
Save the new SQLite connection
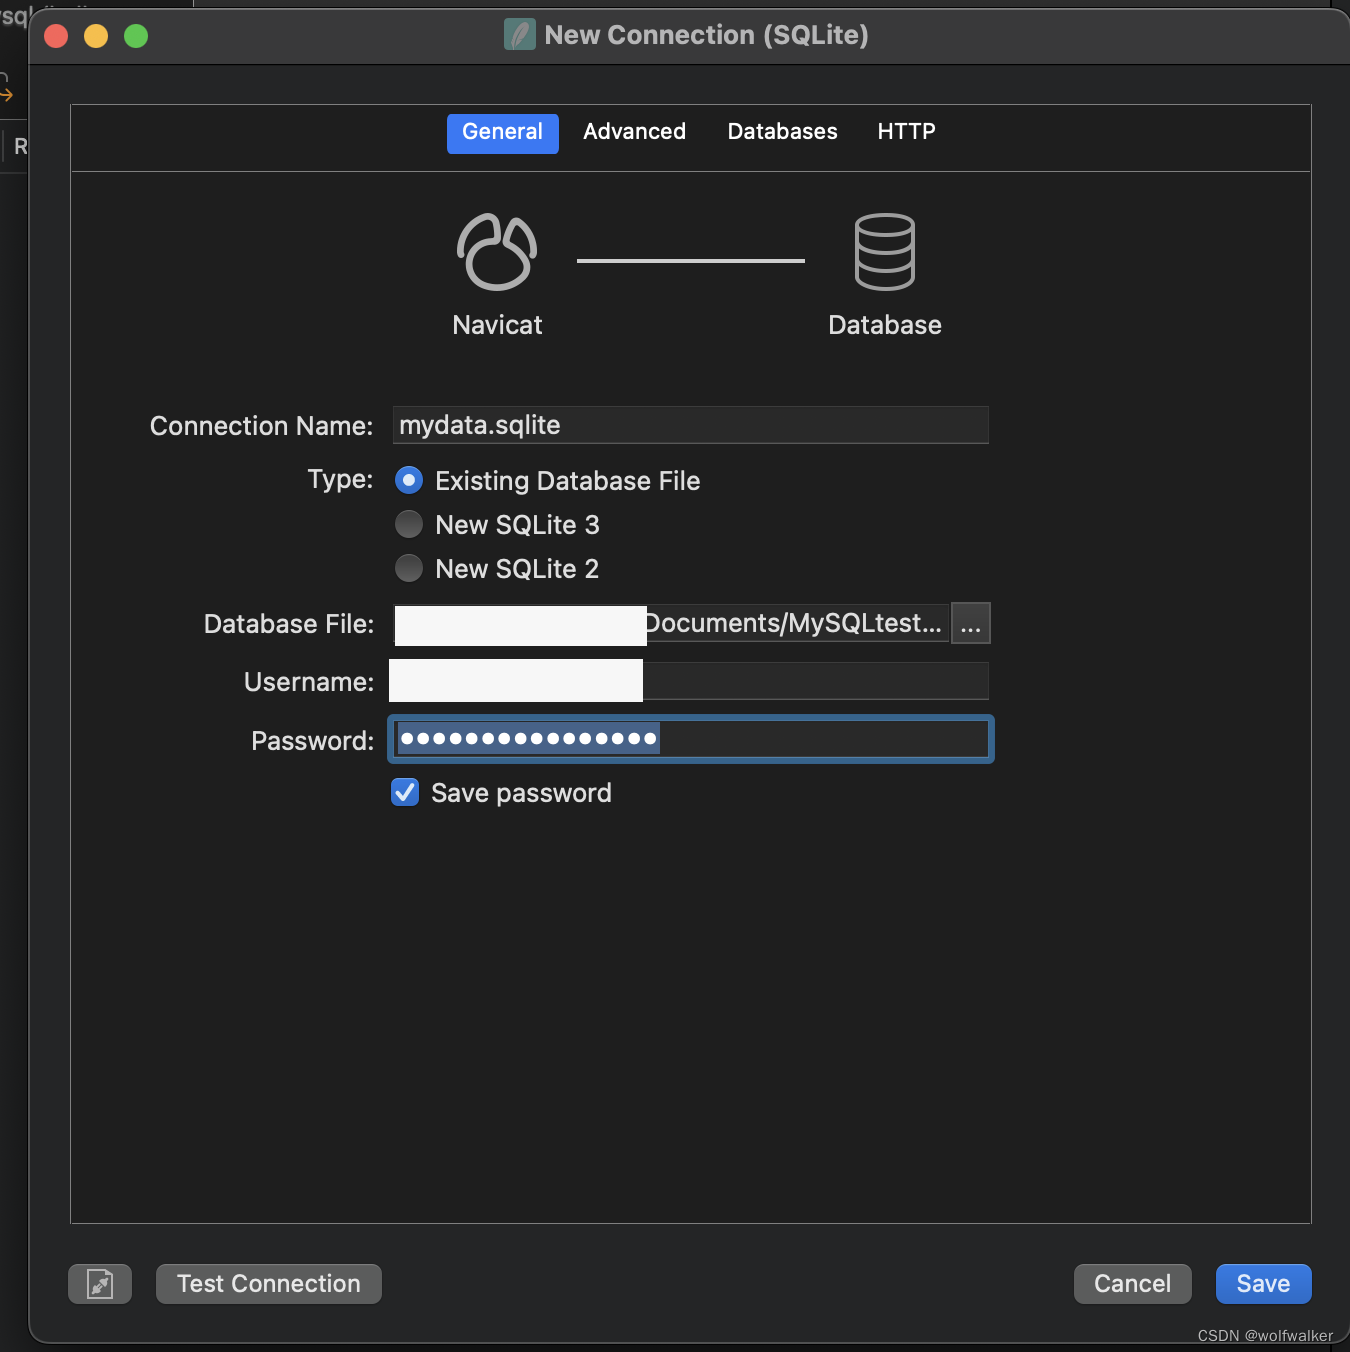pos(1263,1284)
